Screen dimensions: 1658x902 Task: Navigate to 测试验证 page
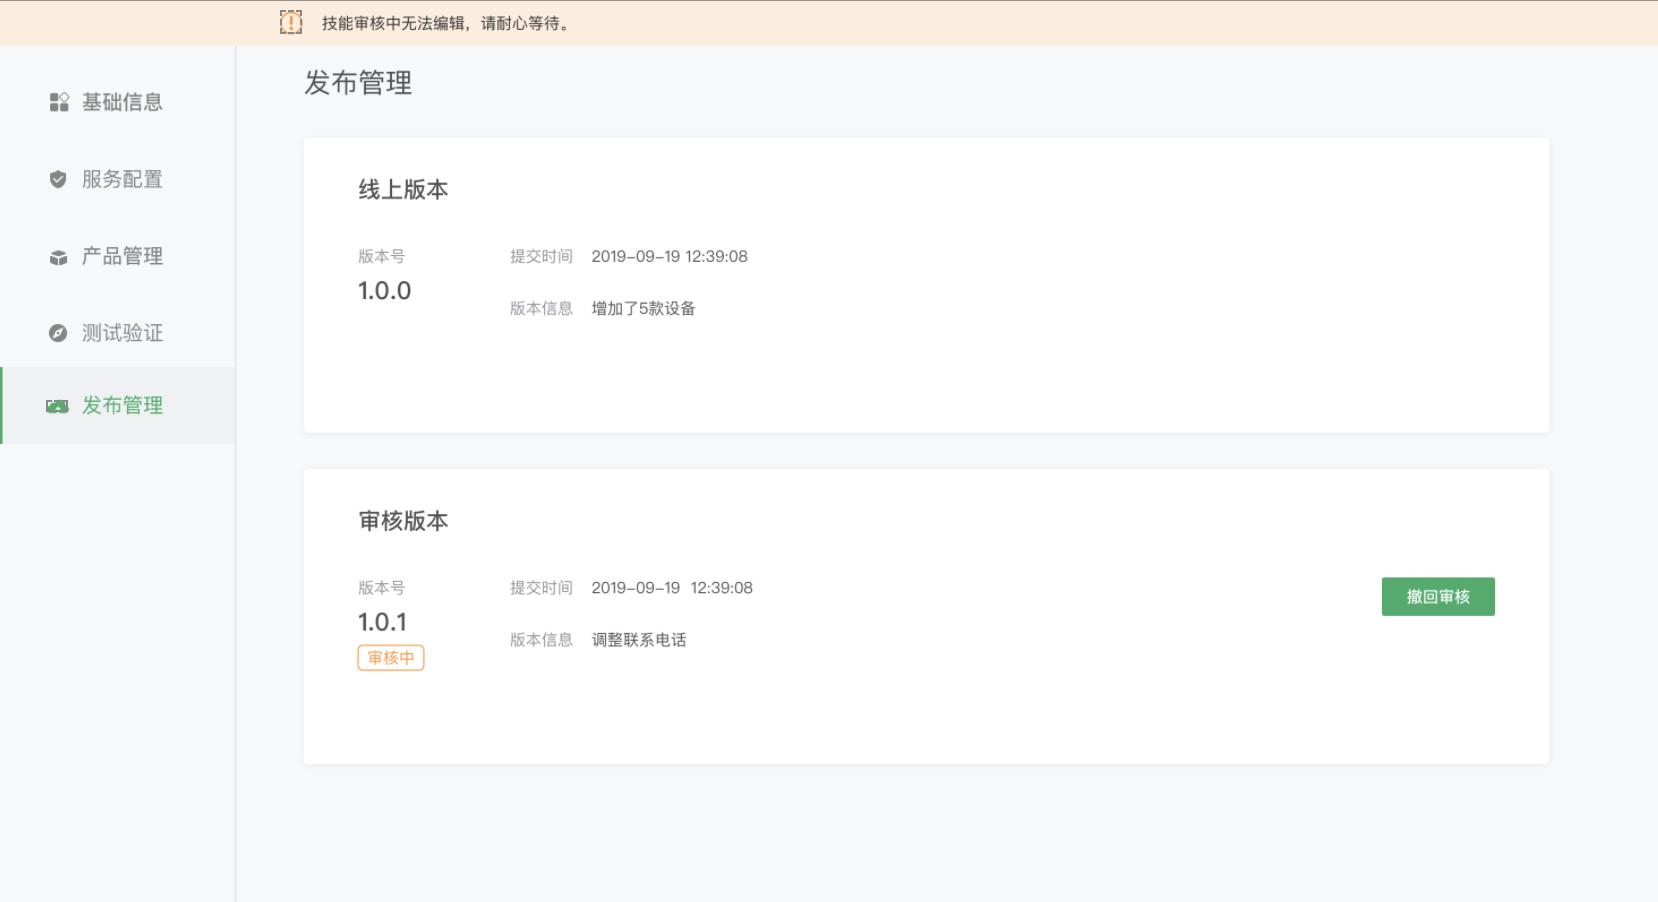pyautogui.click(x=122, y=333)
